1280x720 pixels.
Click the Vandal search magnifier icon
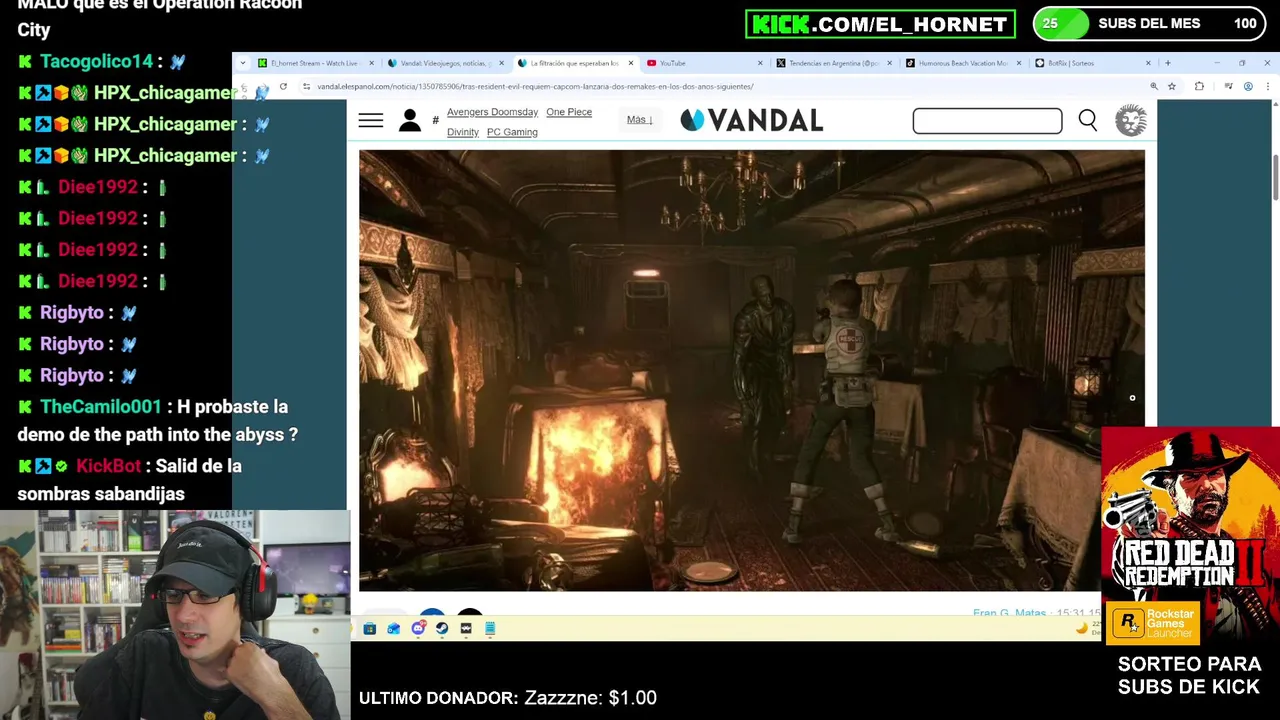[1088, 121]
